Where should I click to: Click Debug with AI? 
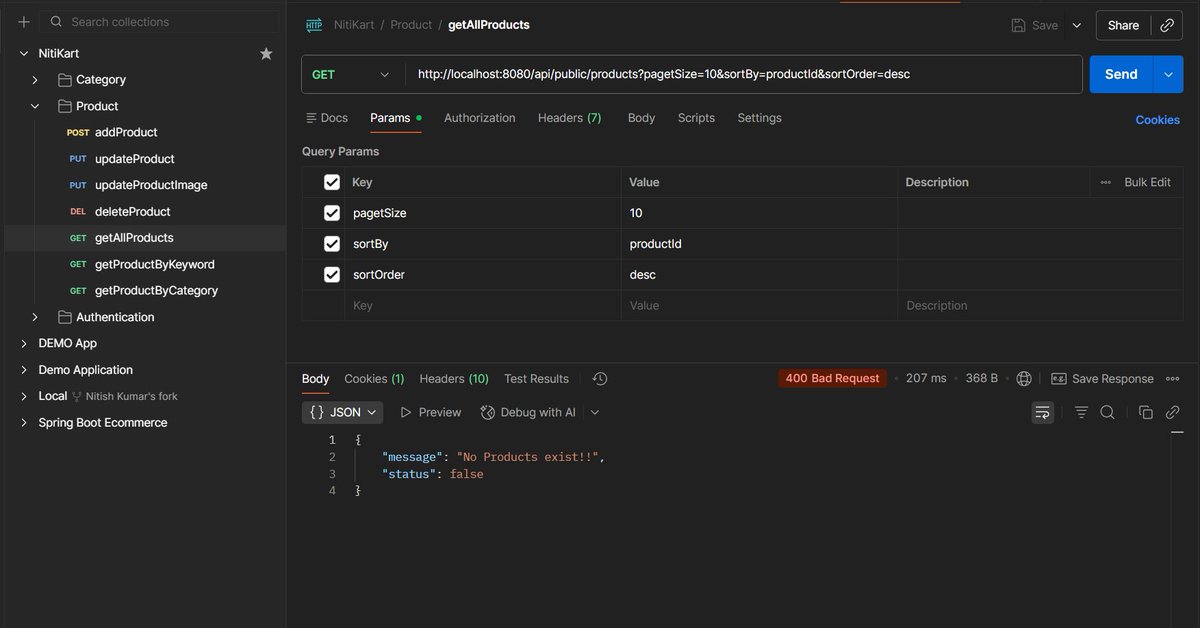coord(528,412)
